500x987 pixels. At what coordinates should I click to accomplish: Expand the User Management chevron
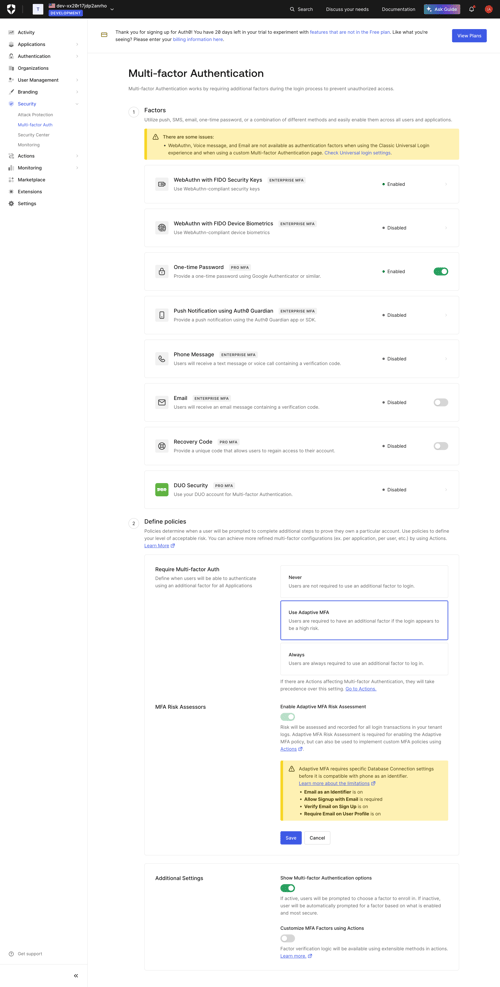77,80
